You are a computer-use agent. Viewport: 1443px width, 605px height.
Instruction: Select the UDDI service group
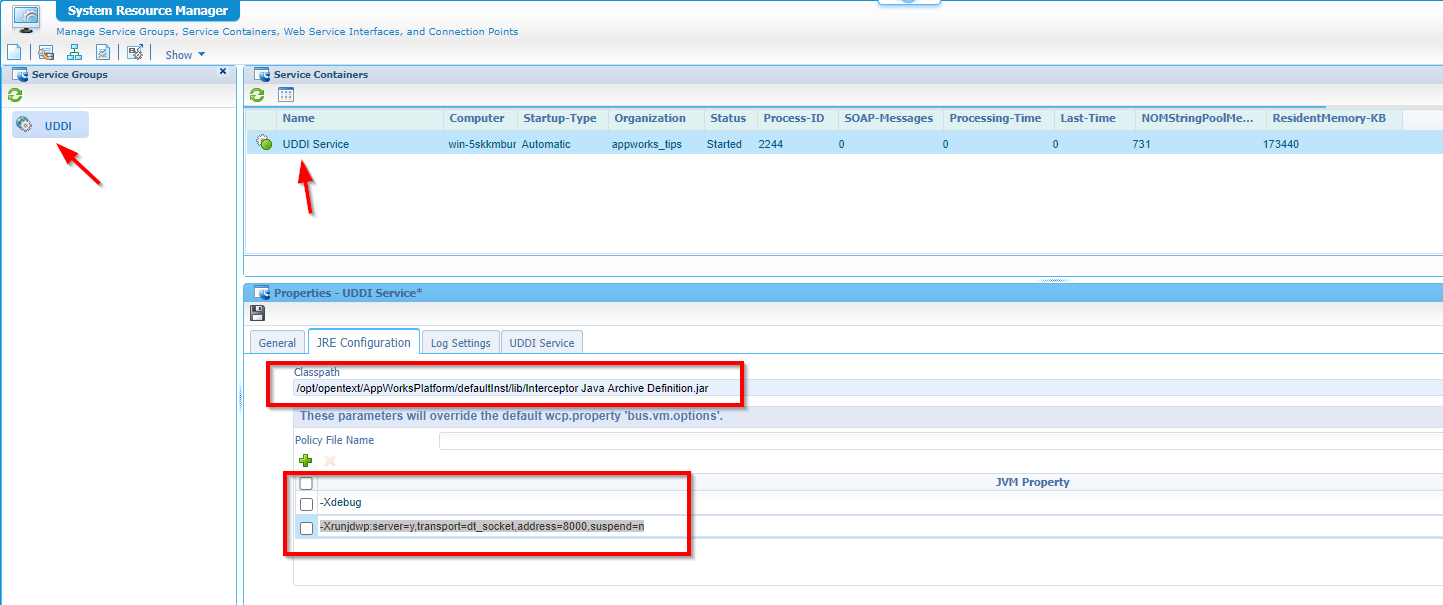click(57, 125)
